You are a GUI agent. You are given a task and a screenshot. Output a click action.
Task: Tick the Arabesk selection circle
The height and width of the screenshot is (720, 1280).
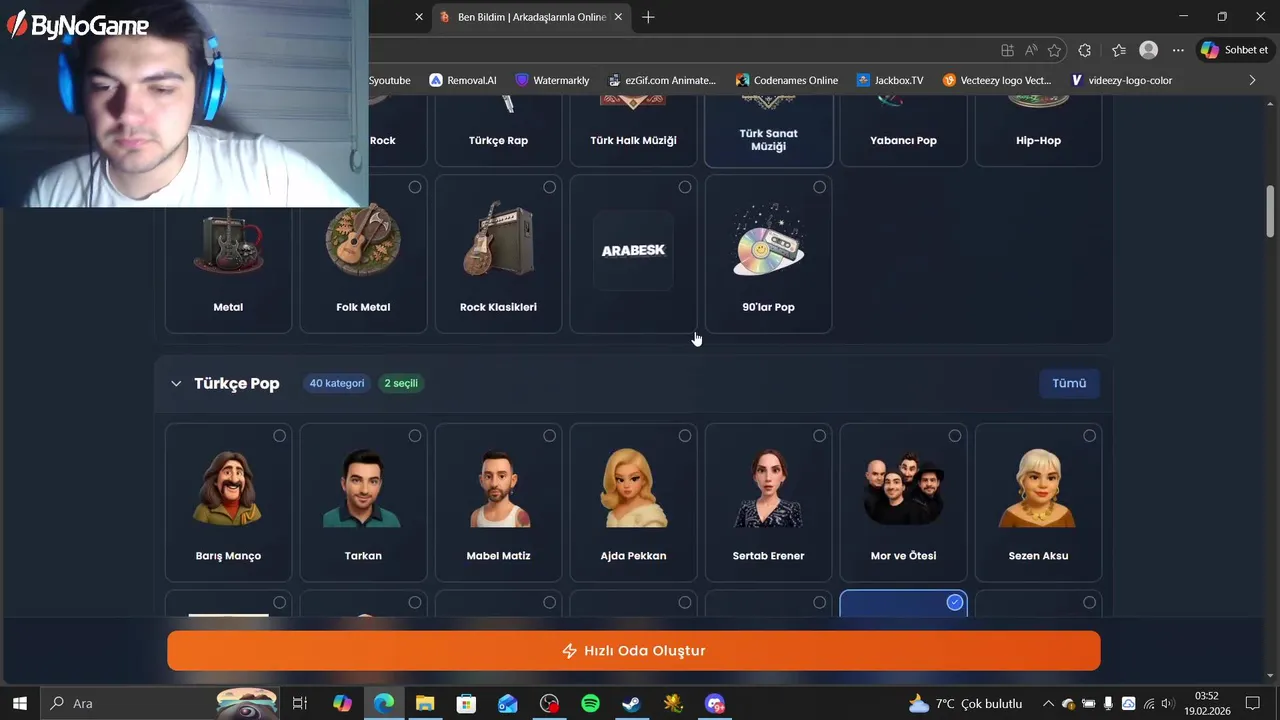tap(684, 187)
